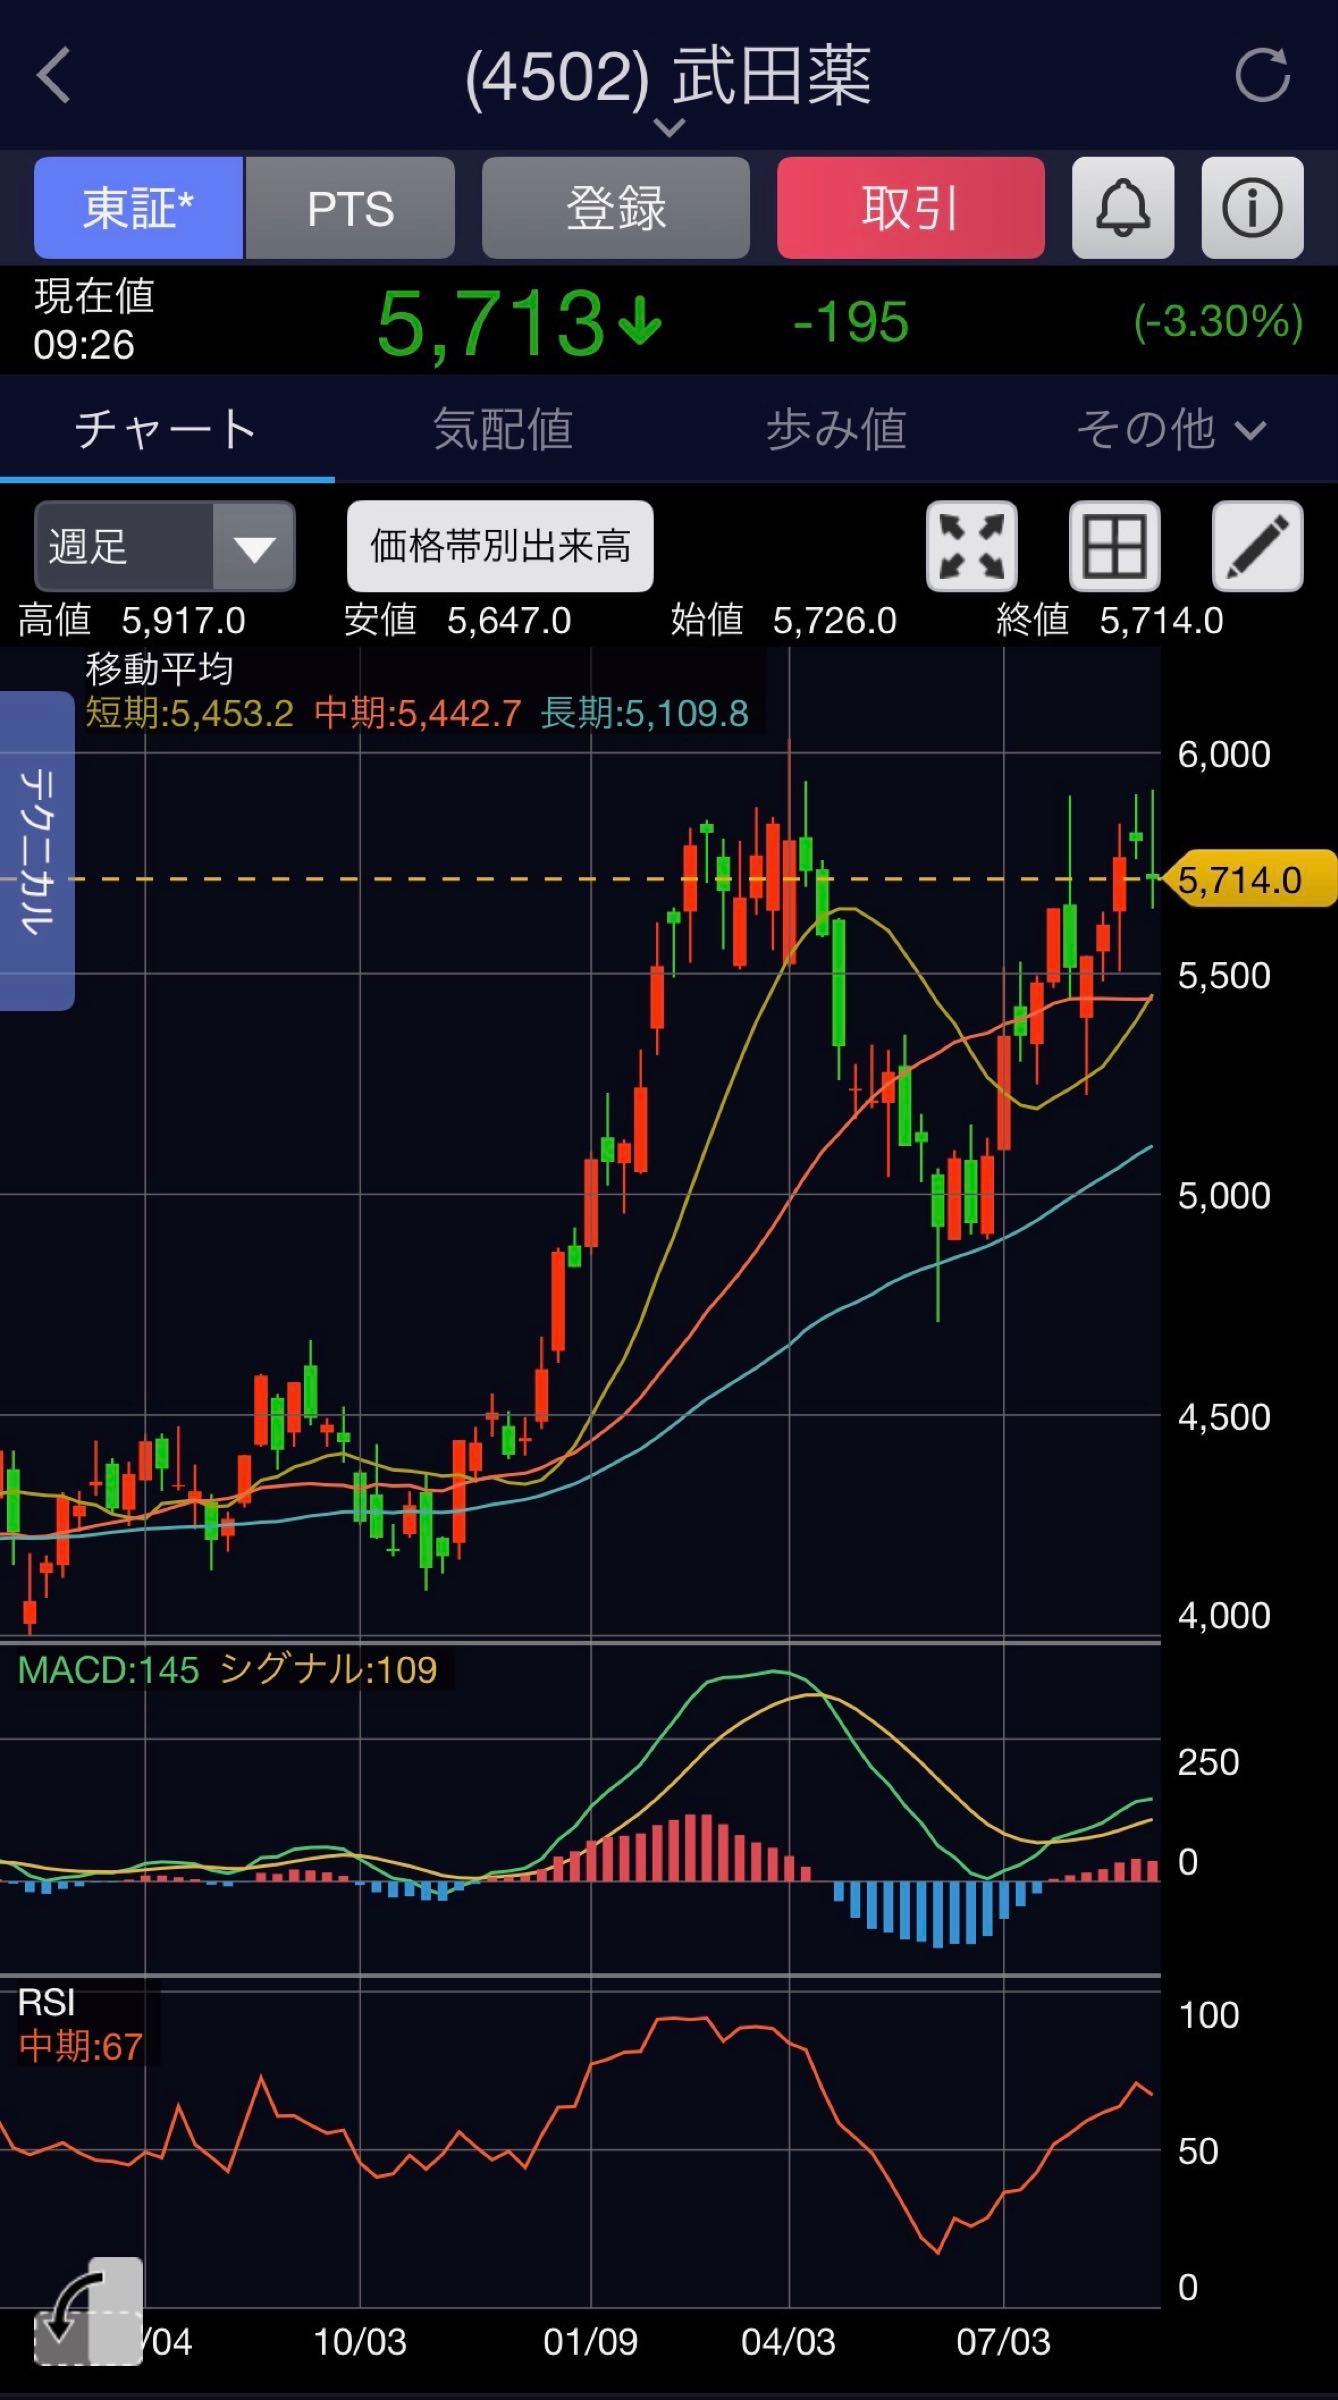Tap the (-3.30%) percentage change
The height and width of the screenshot is (2400, 1338).
[1218, 323]
